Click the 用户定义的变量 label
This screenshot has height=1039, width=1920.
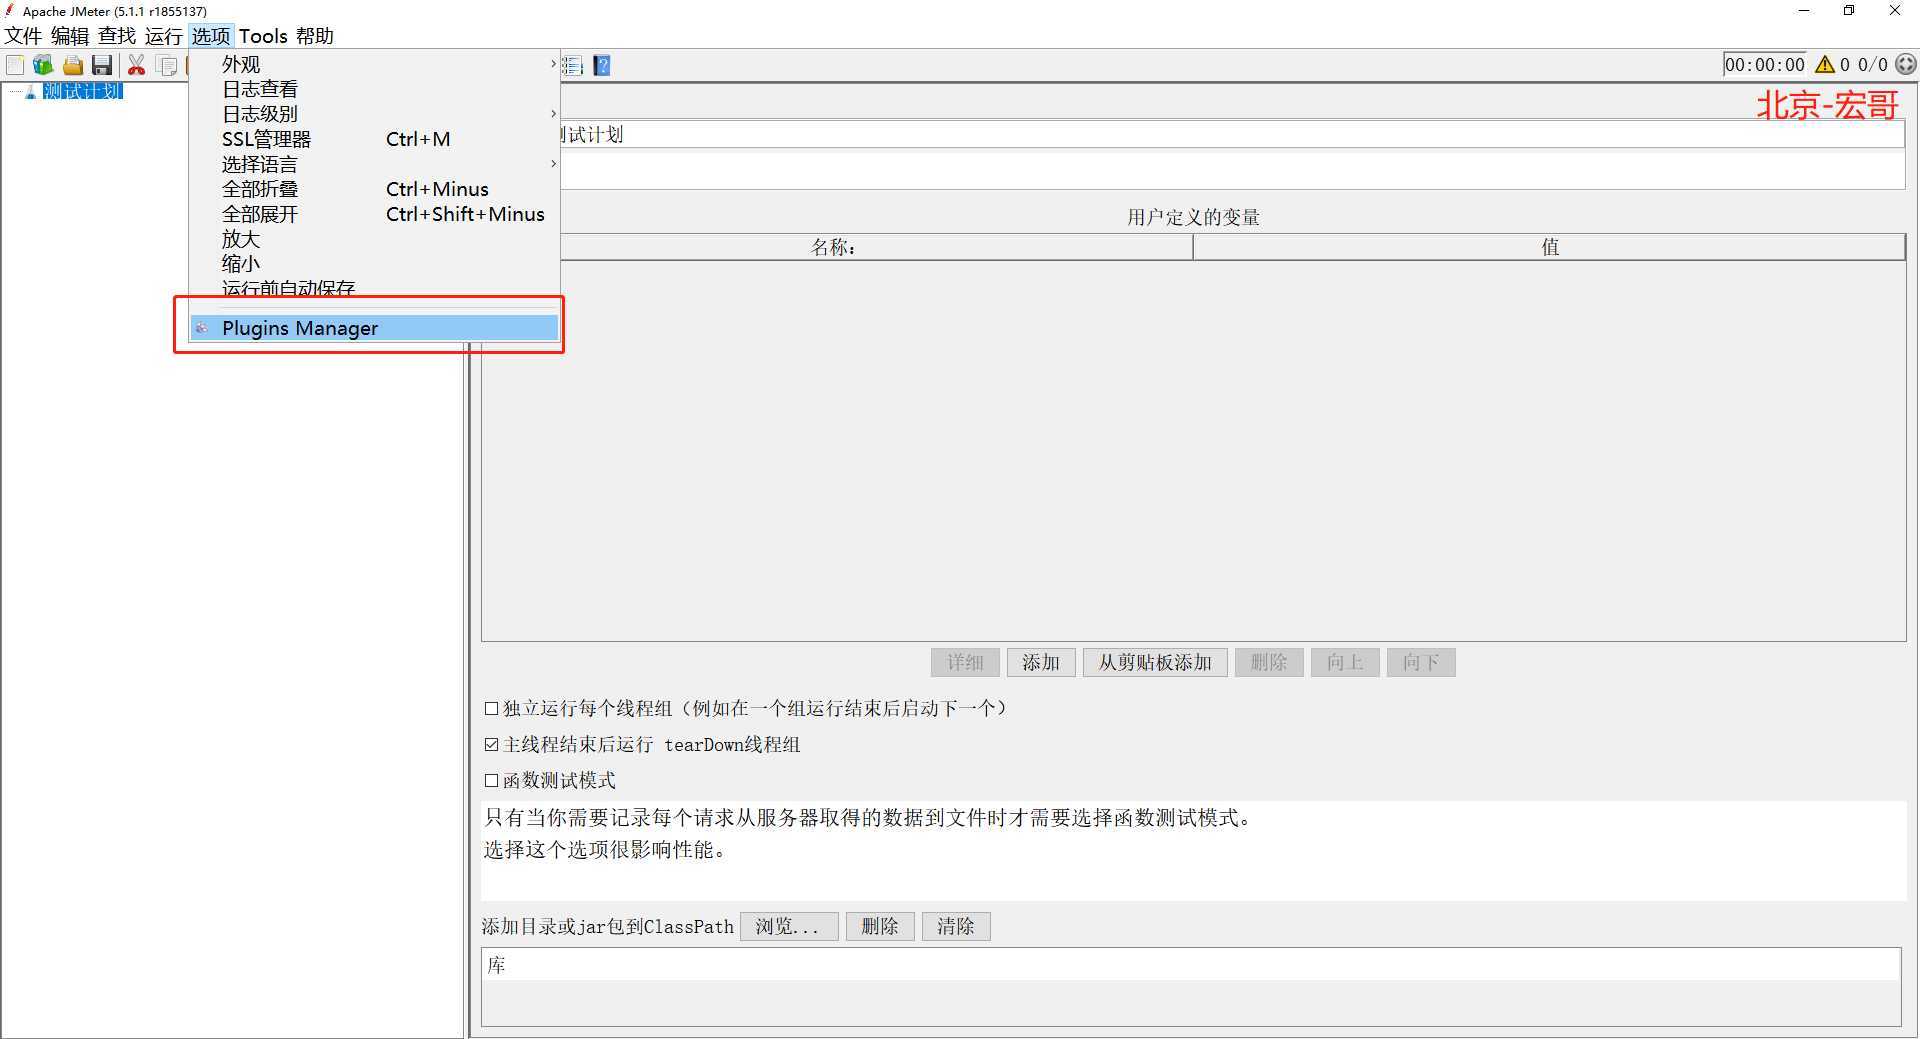(x=1193, y=217)
